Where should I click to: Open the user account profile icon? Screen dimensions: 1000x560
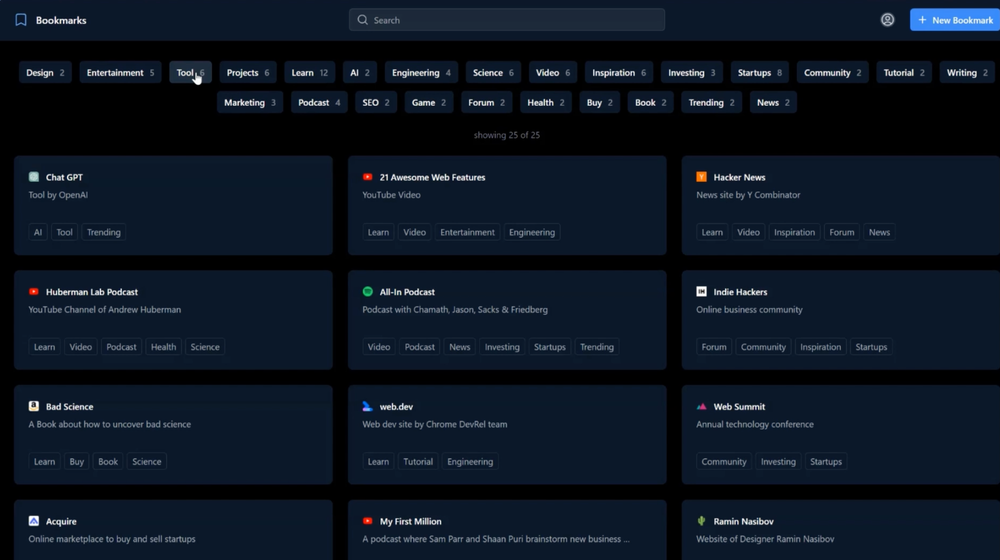(887, 20)
